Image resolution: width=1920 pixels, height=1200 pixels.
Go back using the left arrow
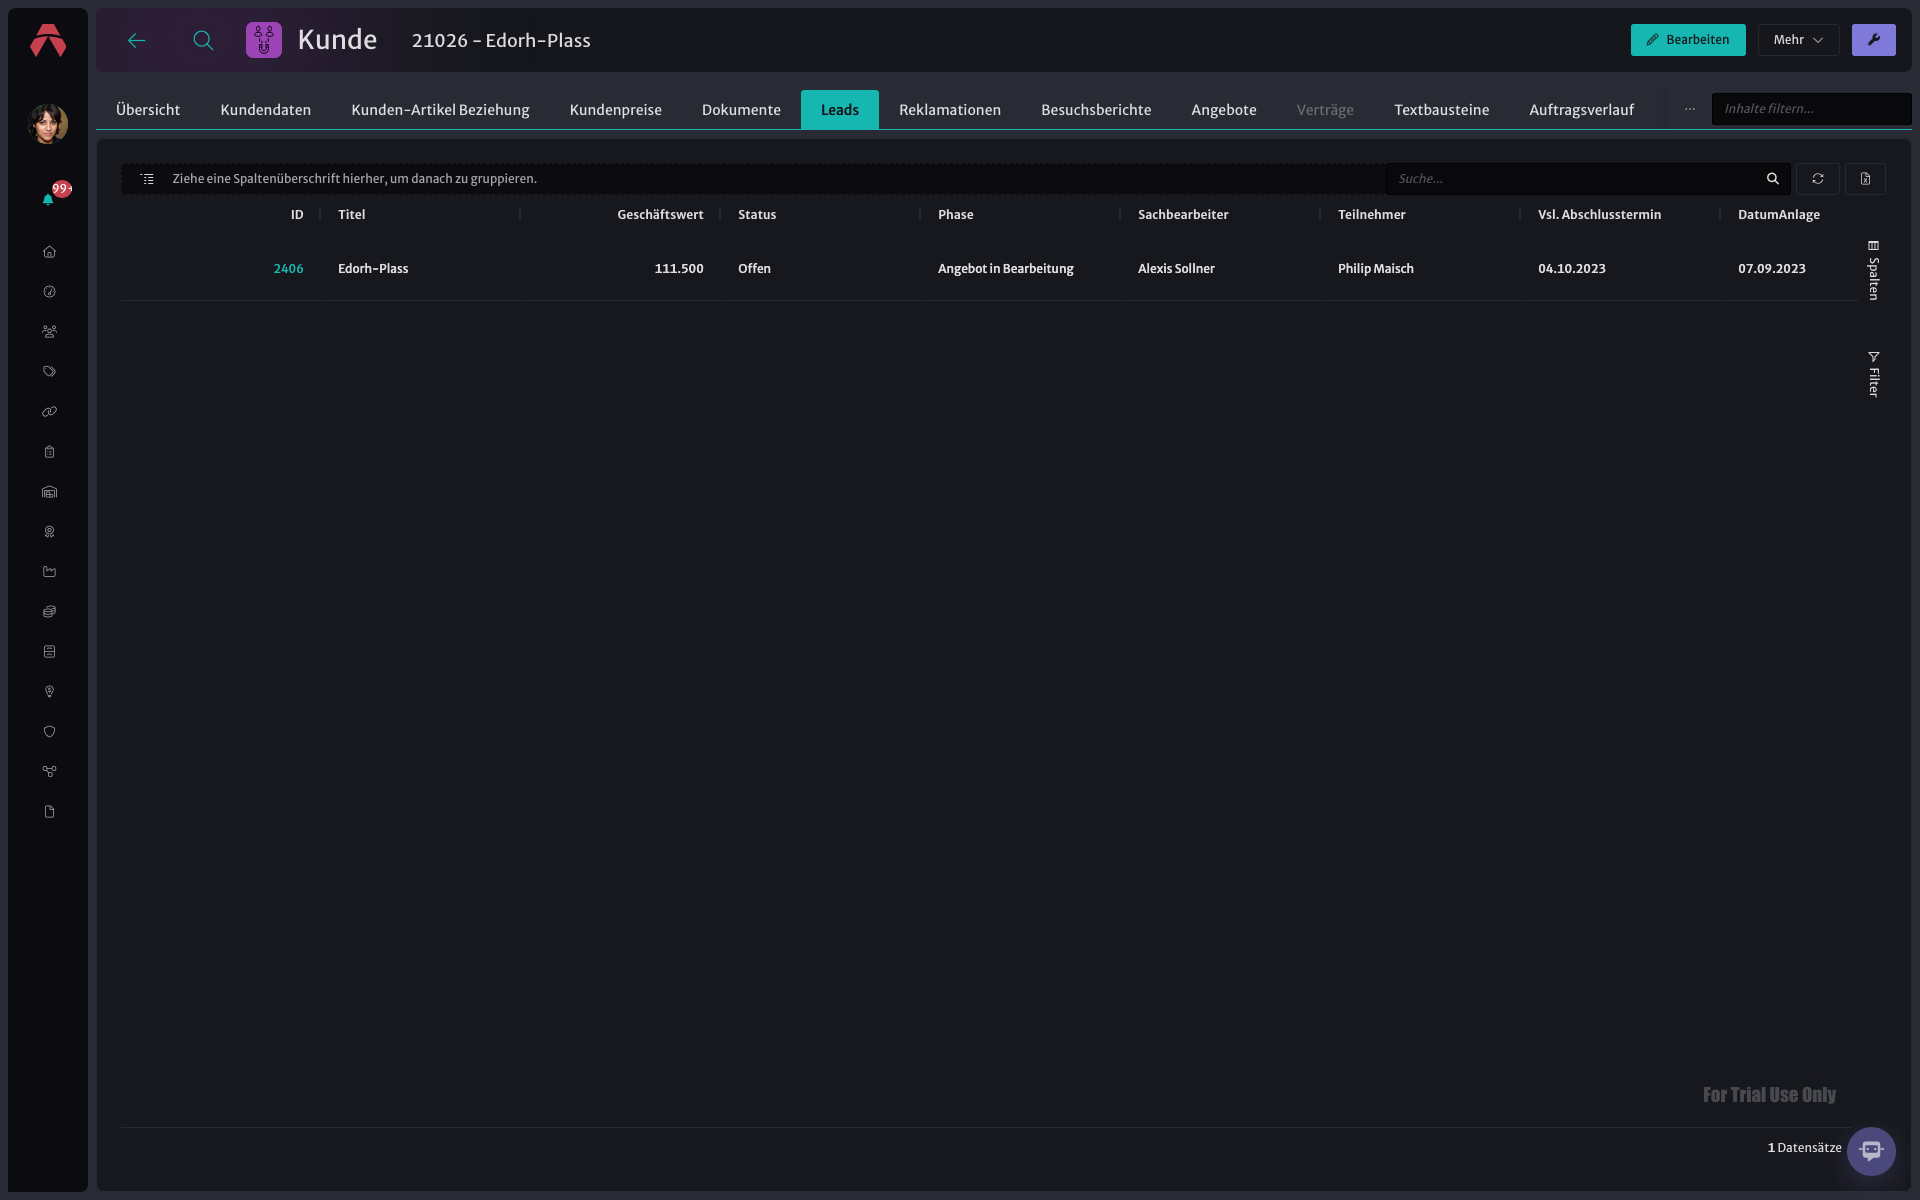point(137,40)
